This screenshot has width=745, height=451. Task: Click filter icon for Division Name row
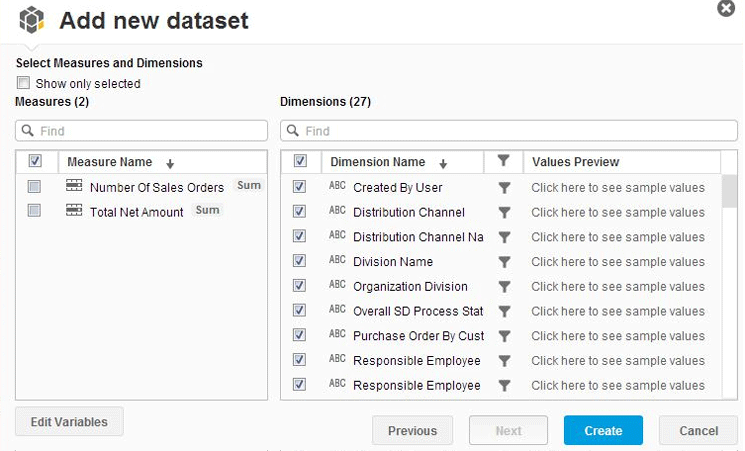click(x=504, y=262)
